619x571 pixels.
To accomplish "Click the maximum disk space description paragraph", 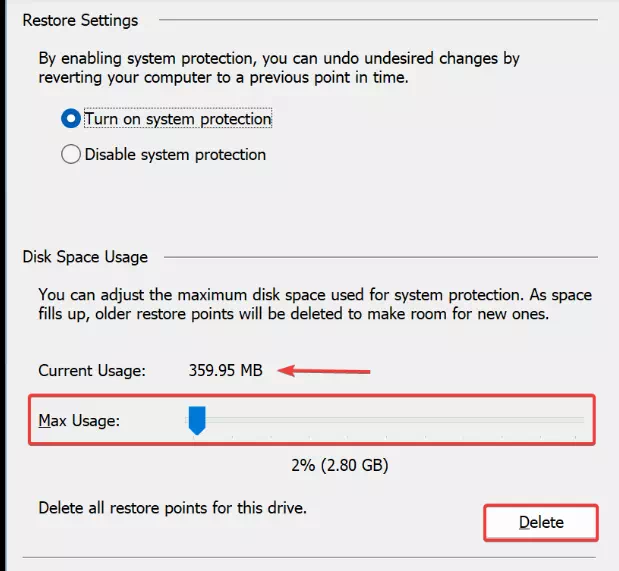I will (312, 304).
